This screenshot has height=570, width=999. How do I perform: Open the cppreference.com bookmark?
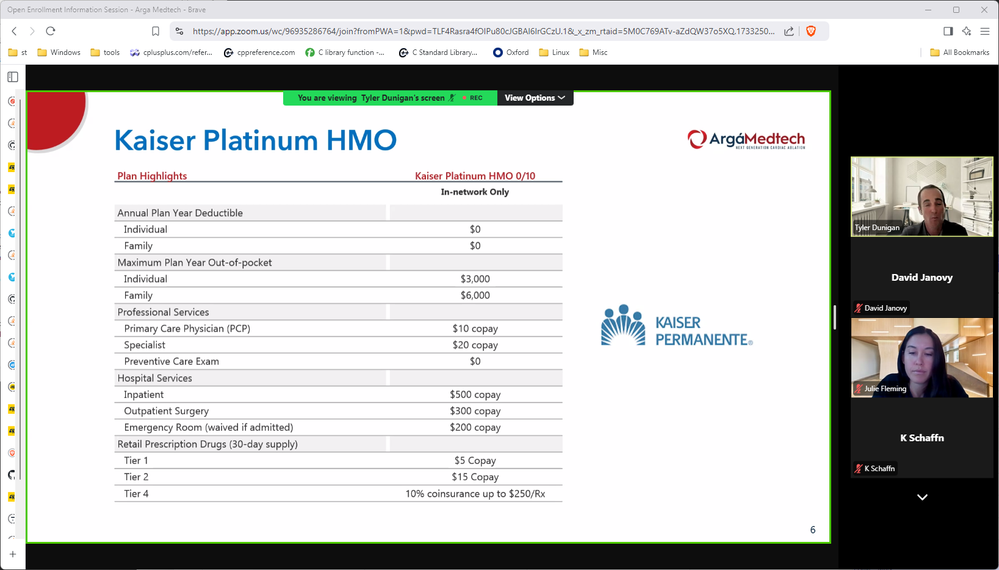(x=259, y=52)
